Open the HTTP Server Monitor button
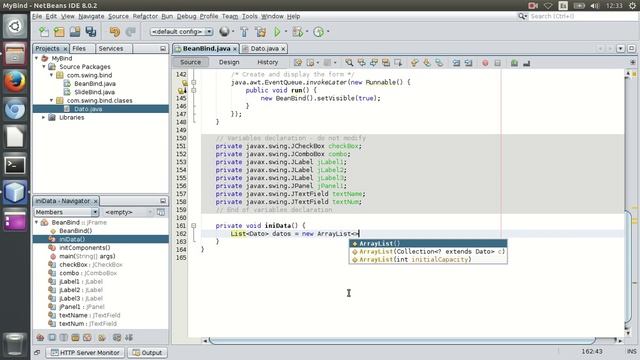This screenshot has height=360, width=640. (86, 353)
